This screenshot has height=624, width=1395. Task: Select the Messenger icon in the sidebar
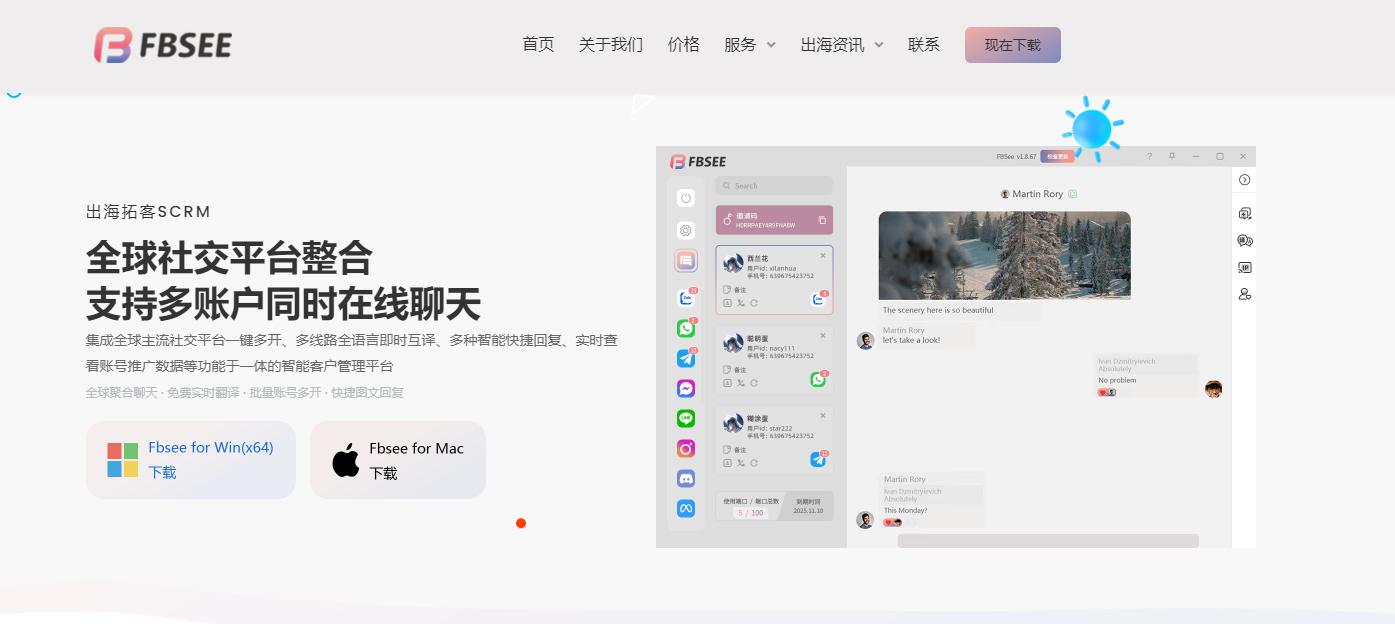[x=686, y=388]
